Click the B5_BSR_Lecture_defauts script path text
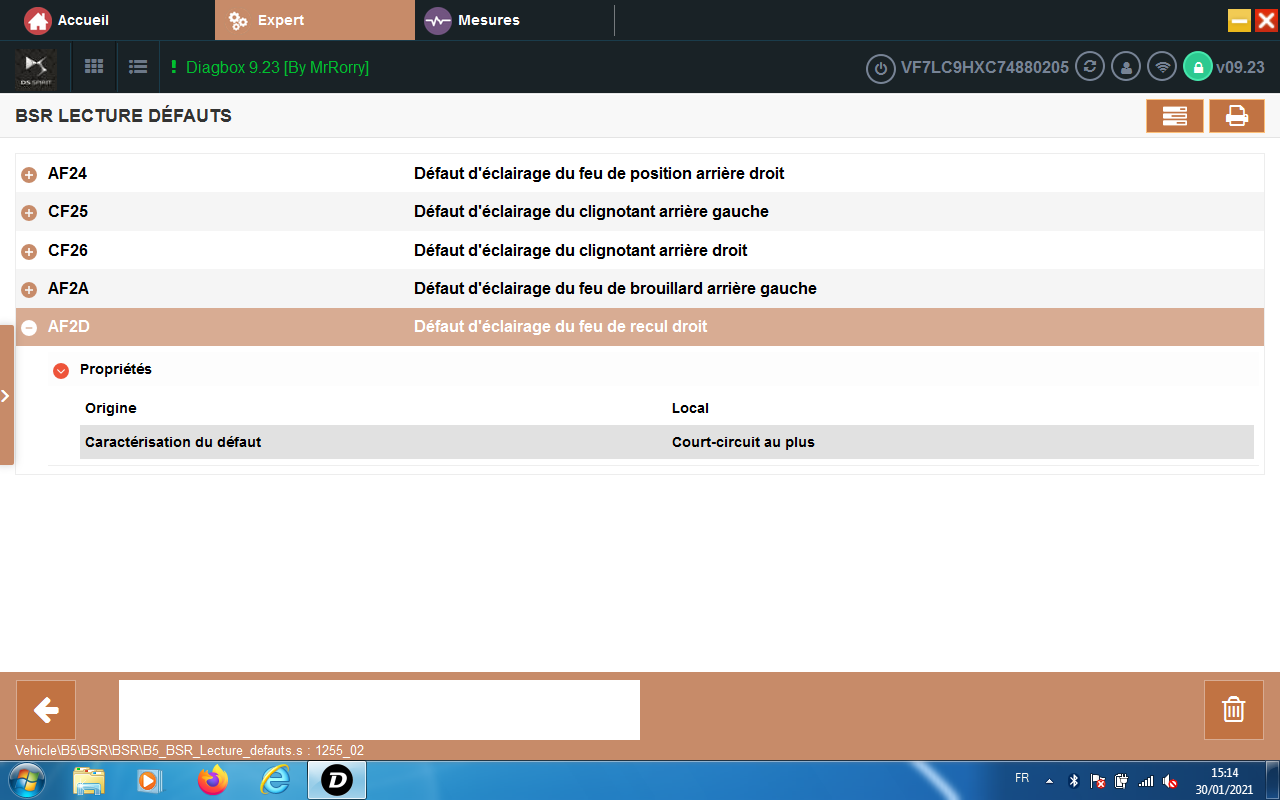 point(190,750)
